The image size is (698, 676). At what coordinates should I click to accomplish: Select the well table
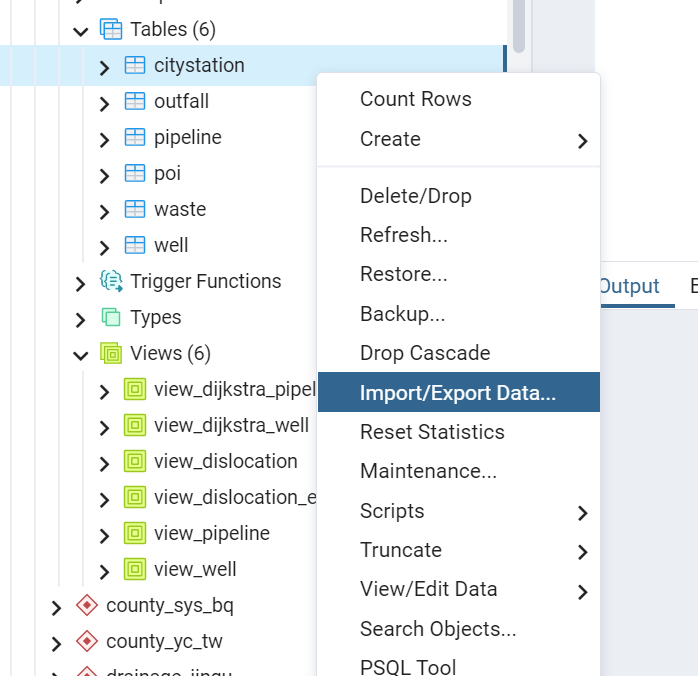click(x=171, y=246)
